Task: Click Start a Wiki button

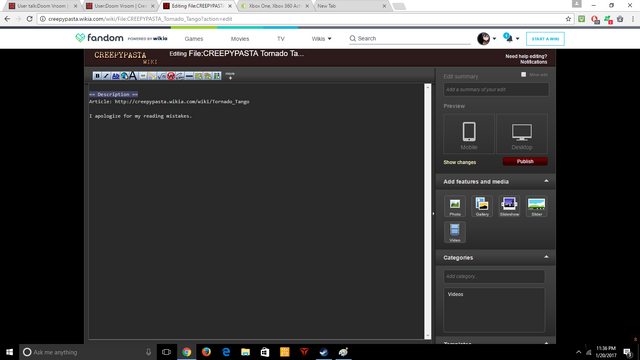Action: click(x=545, y=39)
